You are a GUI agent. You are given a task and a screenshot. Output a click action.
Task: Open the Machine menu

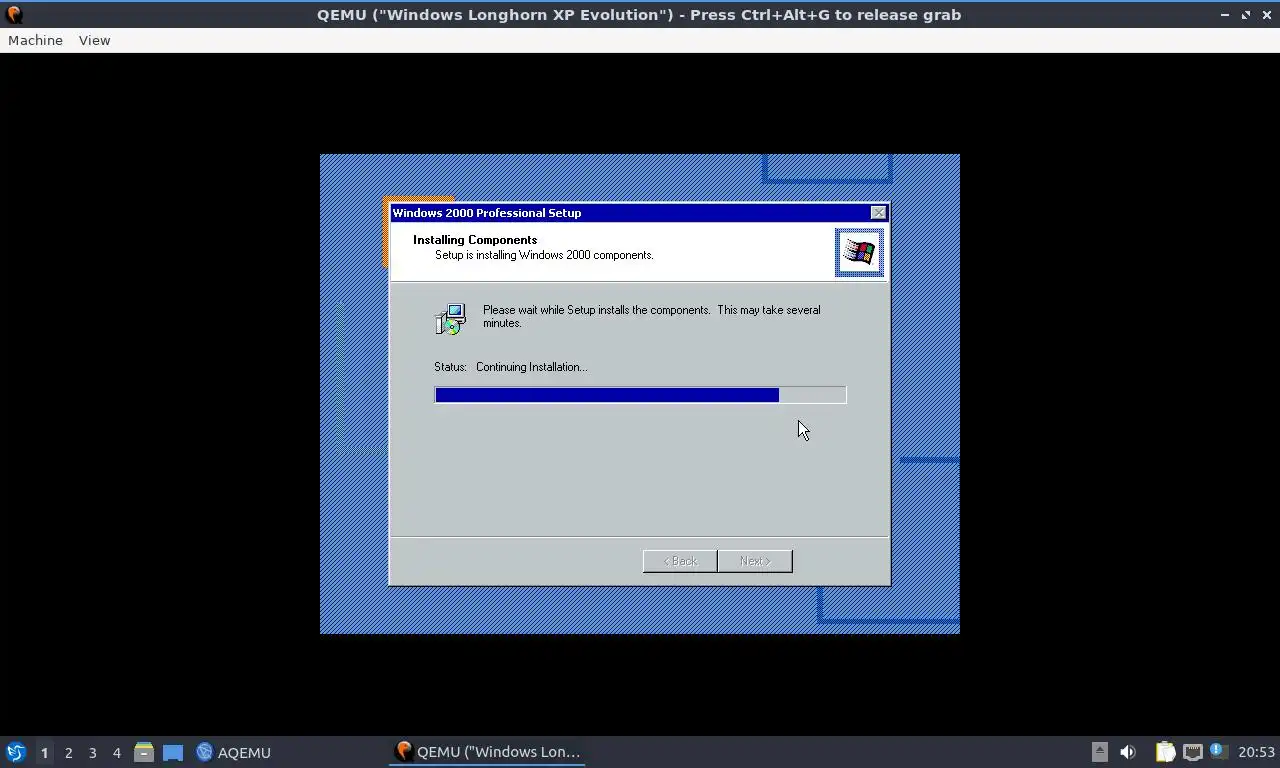[35, 40]
